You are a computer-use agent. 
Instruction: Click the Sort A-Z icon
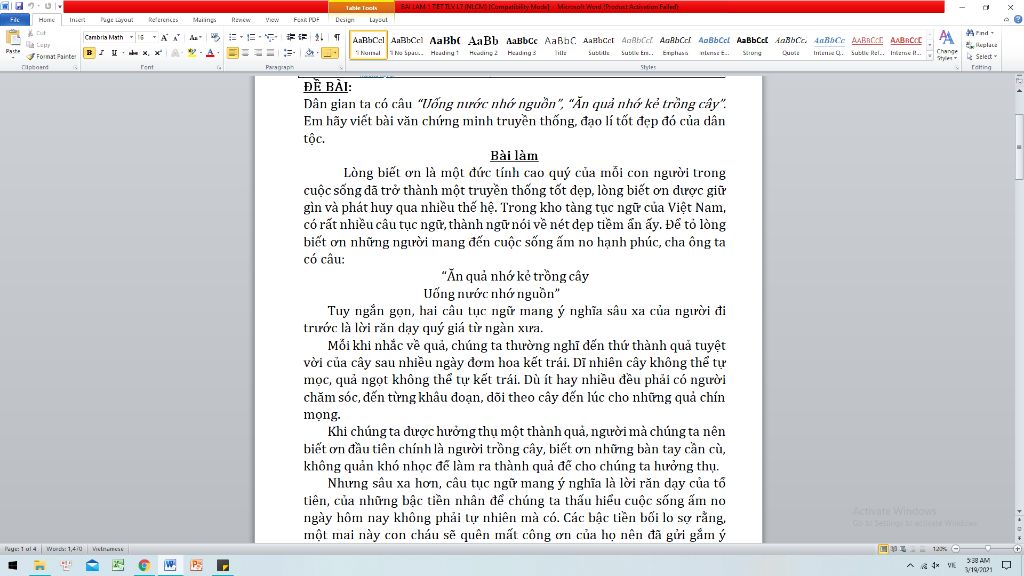(x=319, y=38)
